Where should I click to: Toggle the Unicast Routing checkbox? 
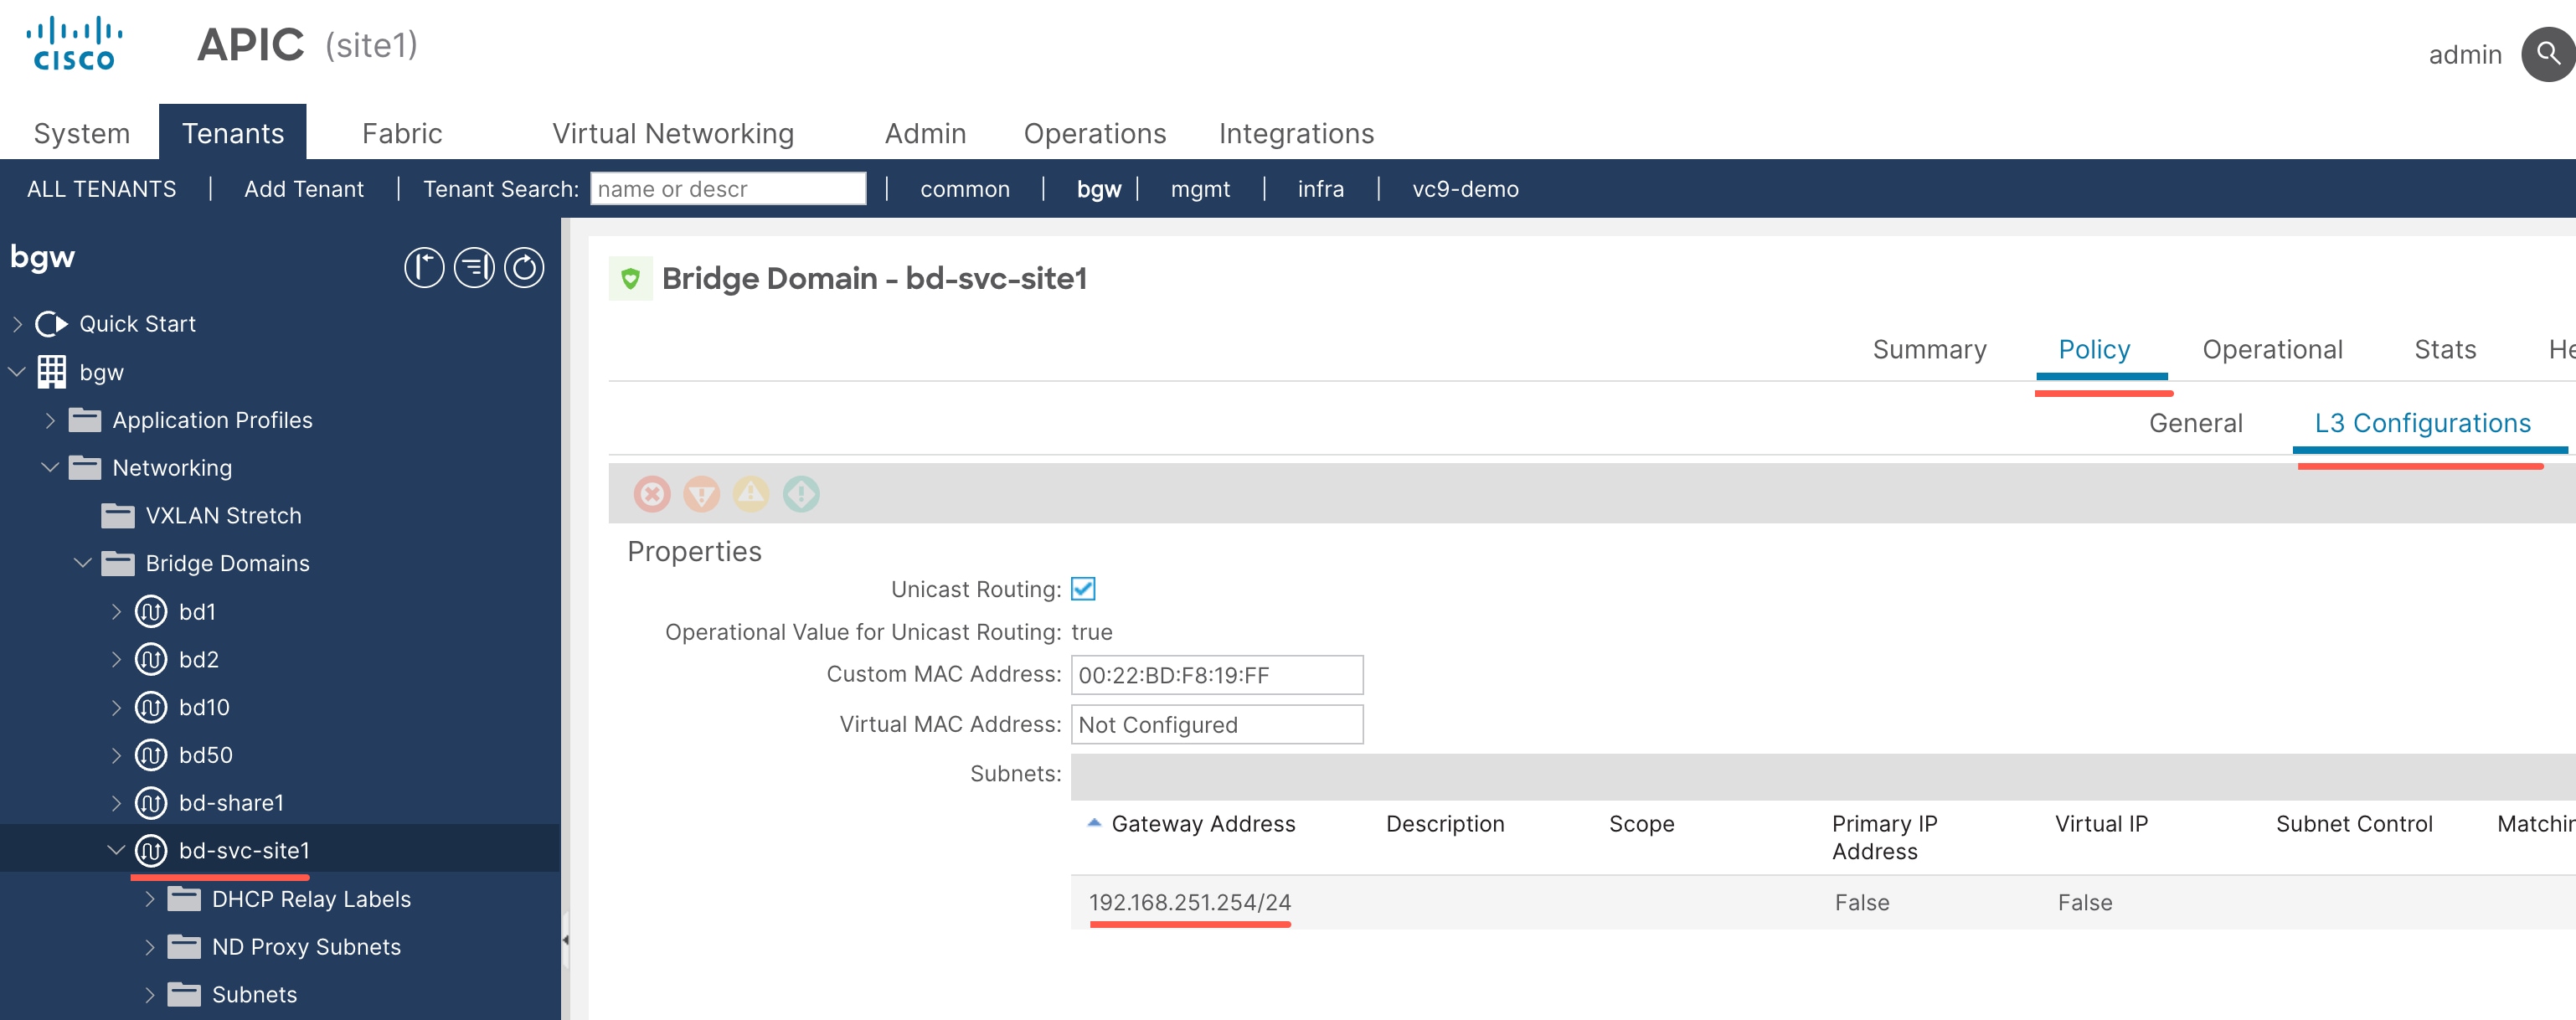click(x=1083, y=589)
